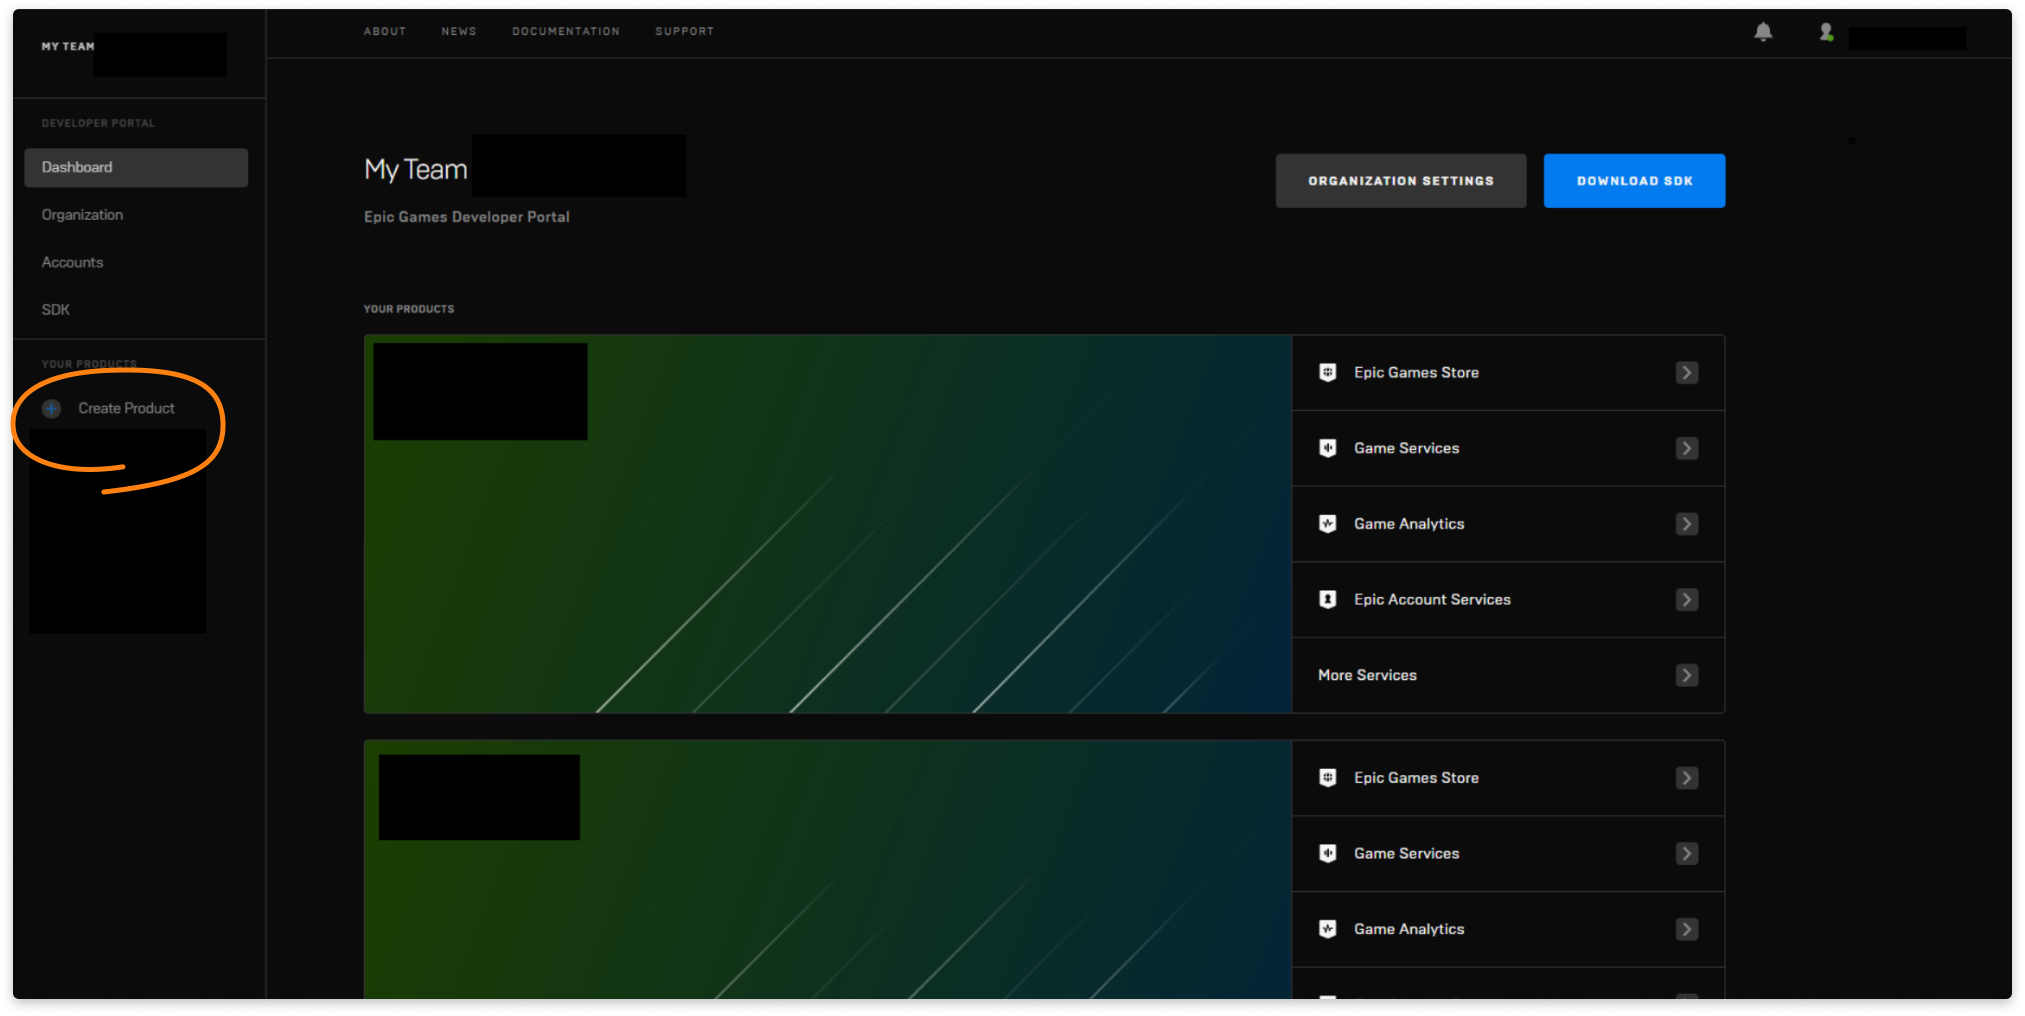This screenshot has width=2025, height=1016.
Task: Click the notification bell icon
Action: click(1763, 32)
